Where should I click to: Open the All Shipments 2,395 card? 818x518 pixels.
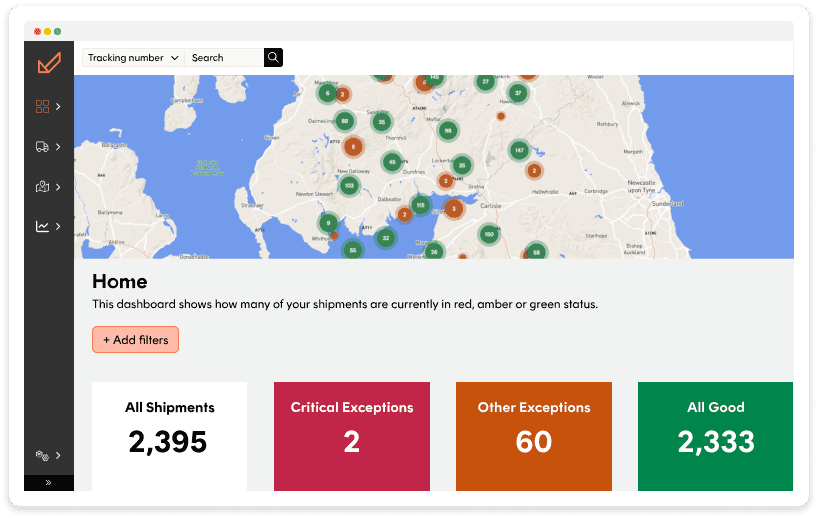tap(170, 436)
